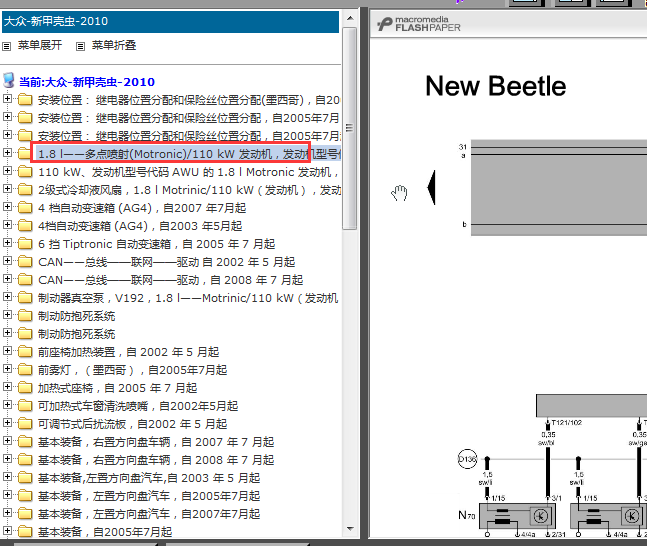Open the 1.8 l 多点喷射(Motronic)/110 kW 发动机 entry
647x546 pixels.
(x=189, y=154)
